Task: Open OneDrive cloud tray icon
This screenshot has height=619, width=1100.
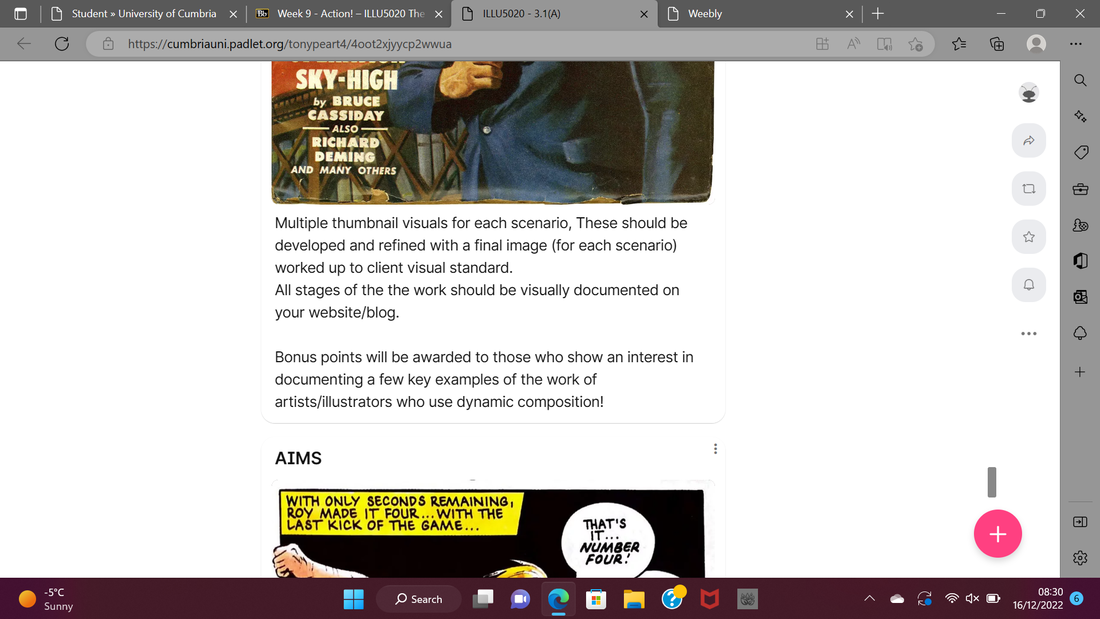Action: [897, 599]
